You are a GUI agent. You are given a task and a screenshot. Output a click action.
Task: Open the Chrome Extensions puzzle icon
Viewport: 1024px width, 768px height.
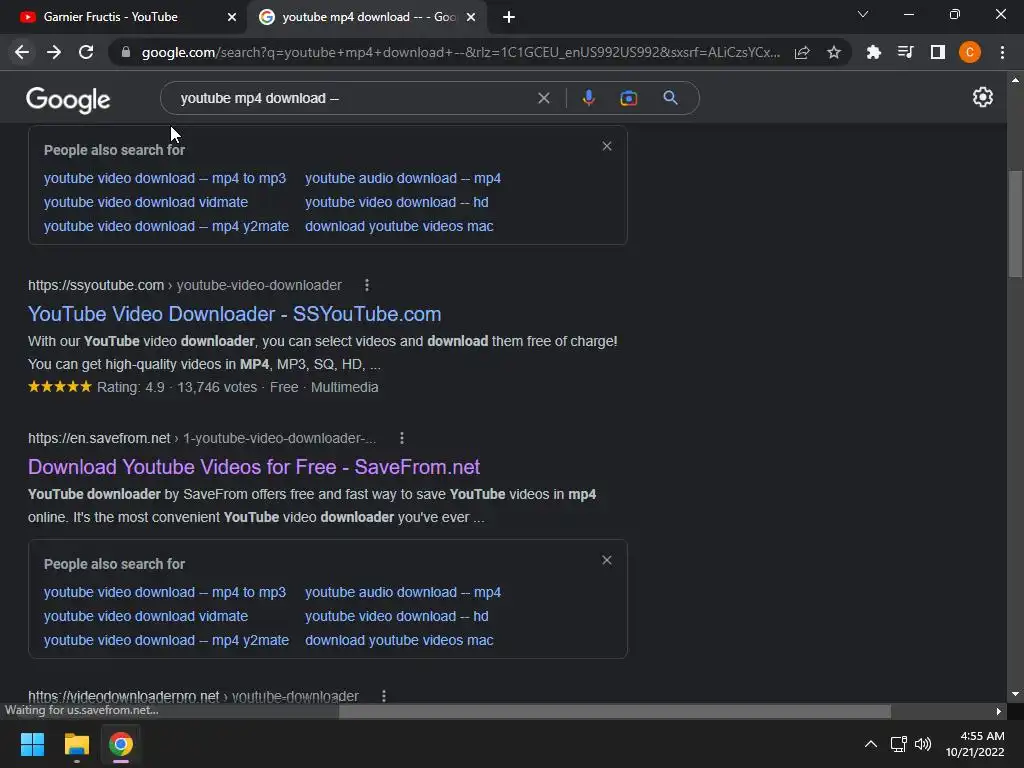pos(873,52)
